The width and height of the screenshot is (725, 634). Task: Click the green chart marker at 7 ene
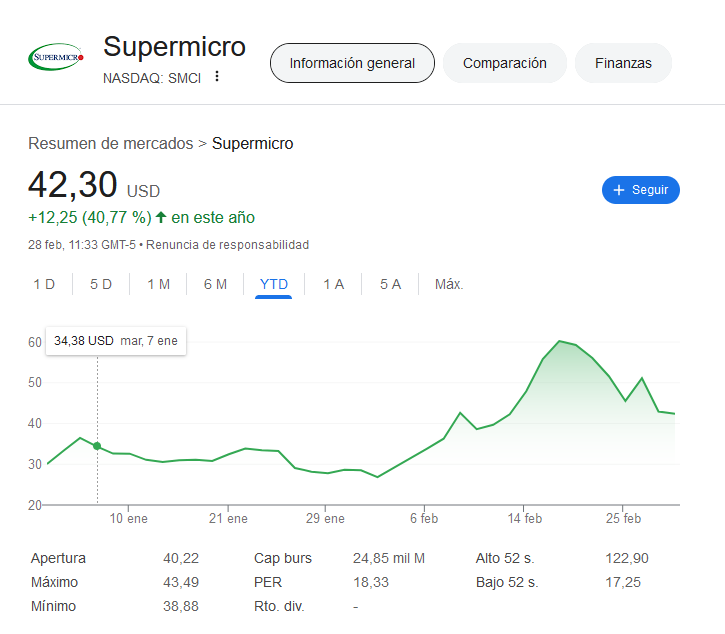(97, 446)
